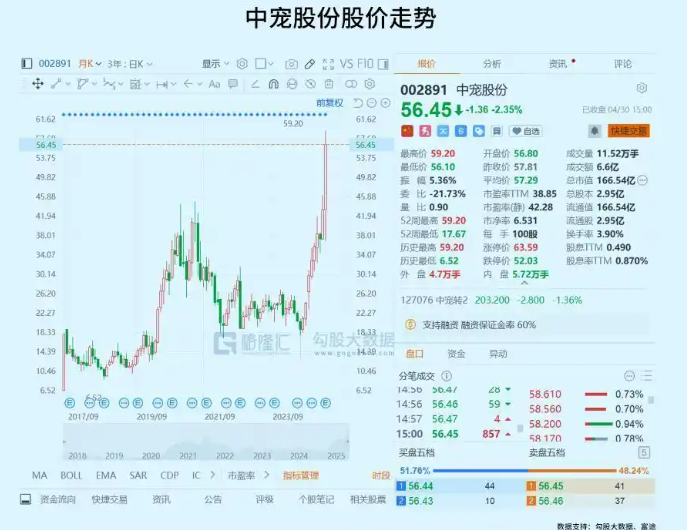Enable the magnet snap tool
This screenshot has width=687, height=530.
point(273,84)
